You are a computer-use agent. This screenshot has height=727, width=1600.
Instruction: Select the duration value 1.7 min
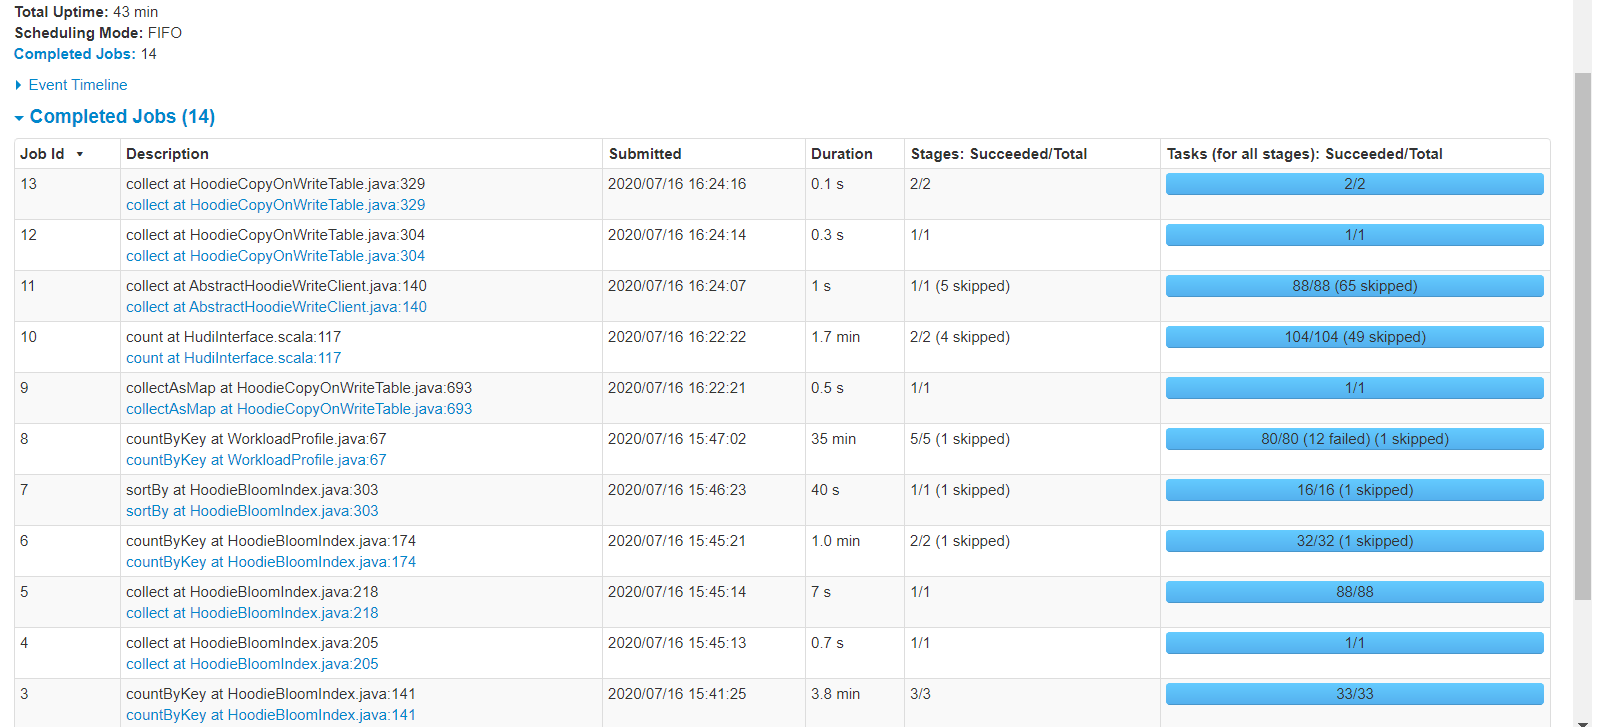835,337
